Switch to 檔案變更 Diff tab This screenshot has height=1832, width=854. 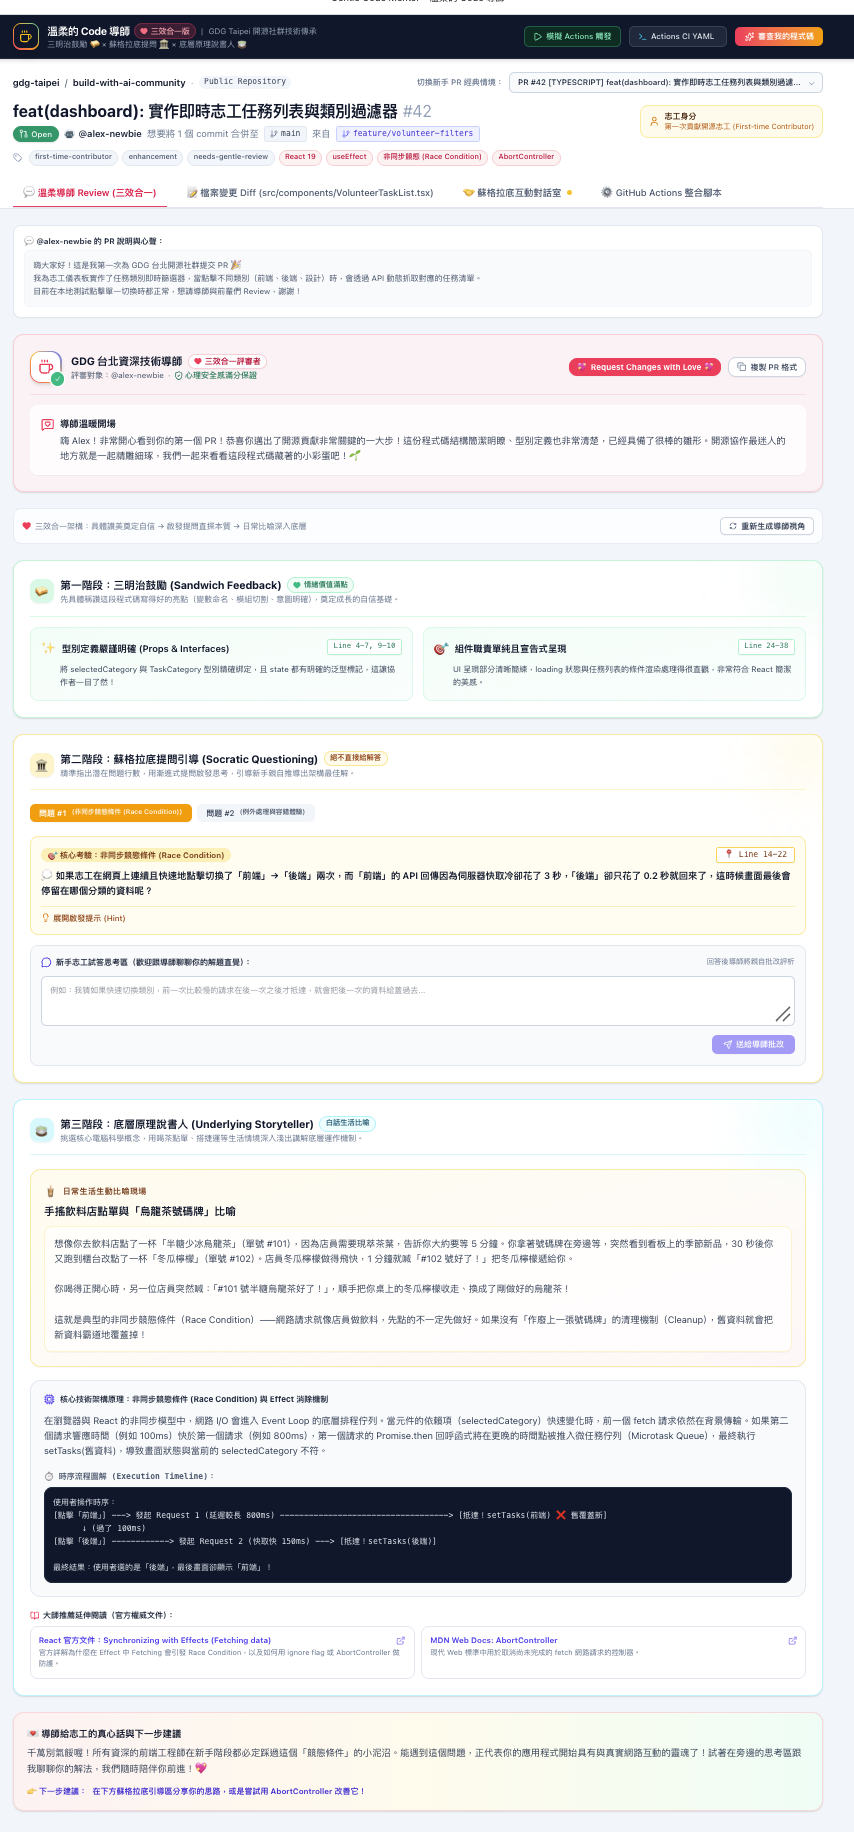point(310,192)
